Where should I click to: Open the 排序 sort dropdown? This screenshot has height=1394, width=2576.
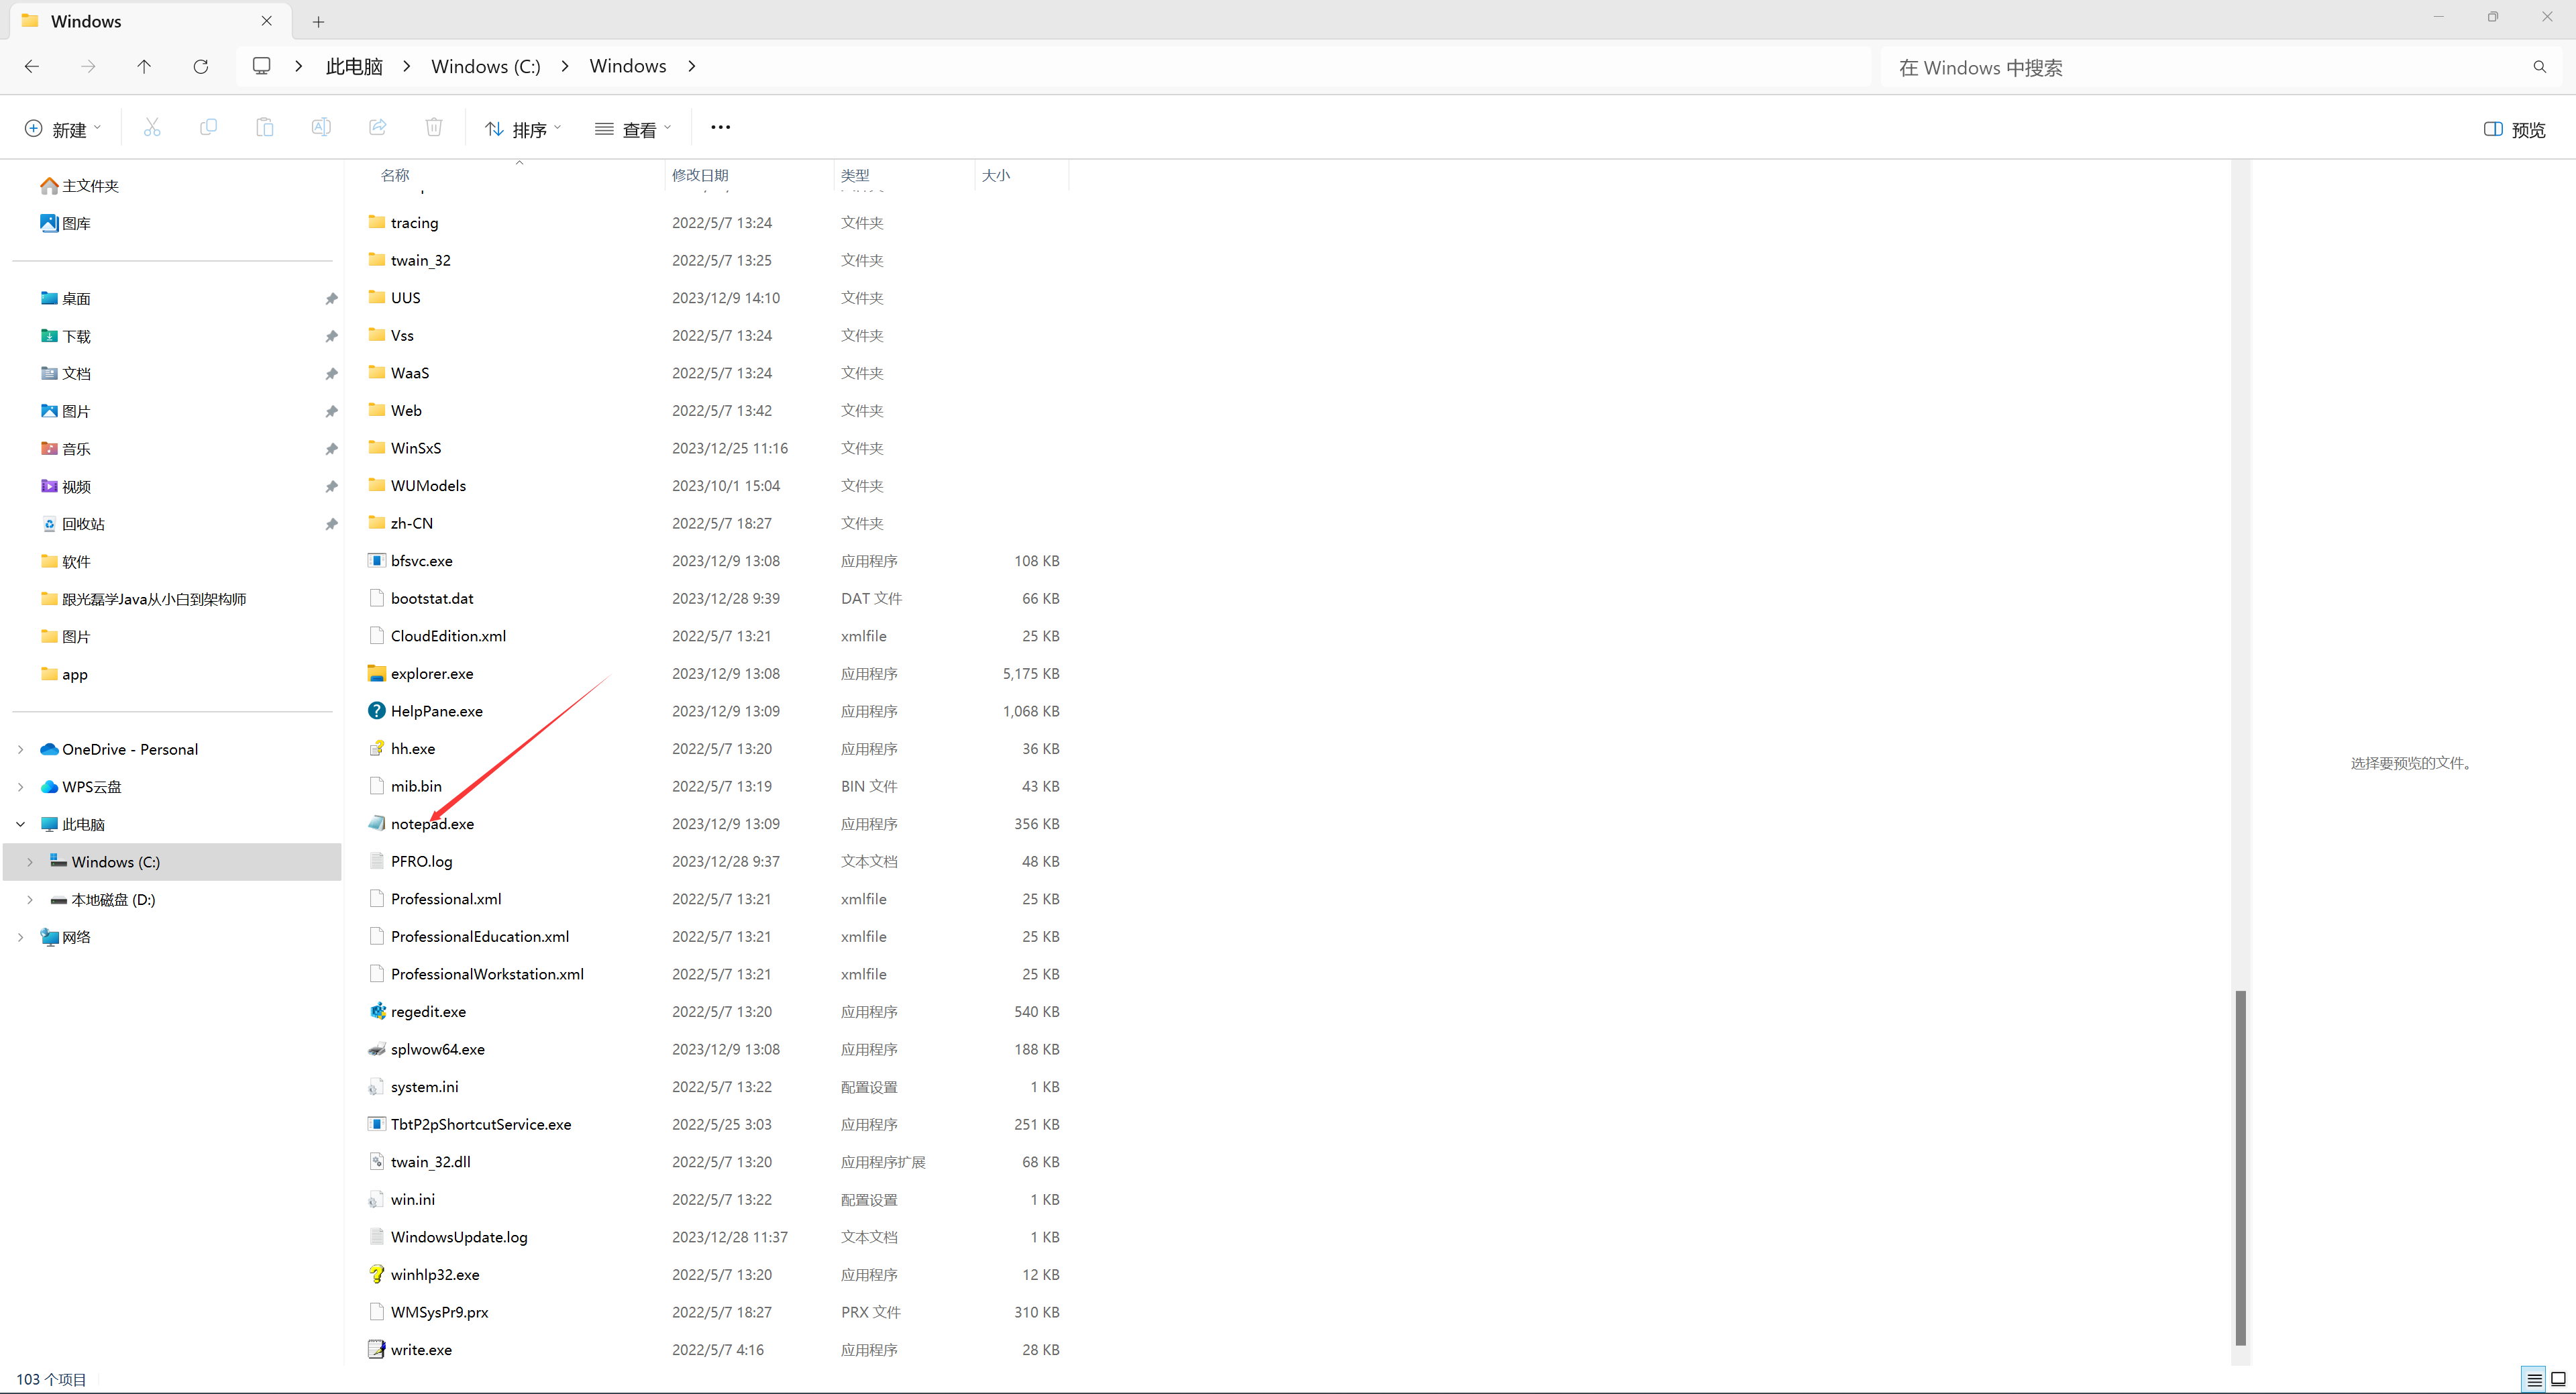tap(523, 129)
